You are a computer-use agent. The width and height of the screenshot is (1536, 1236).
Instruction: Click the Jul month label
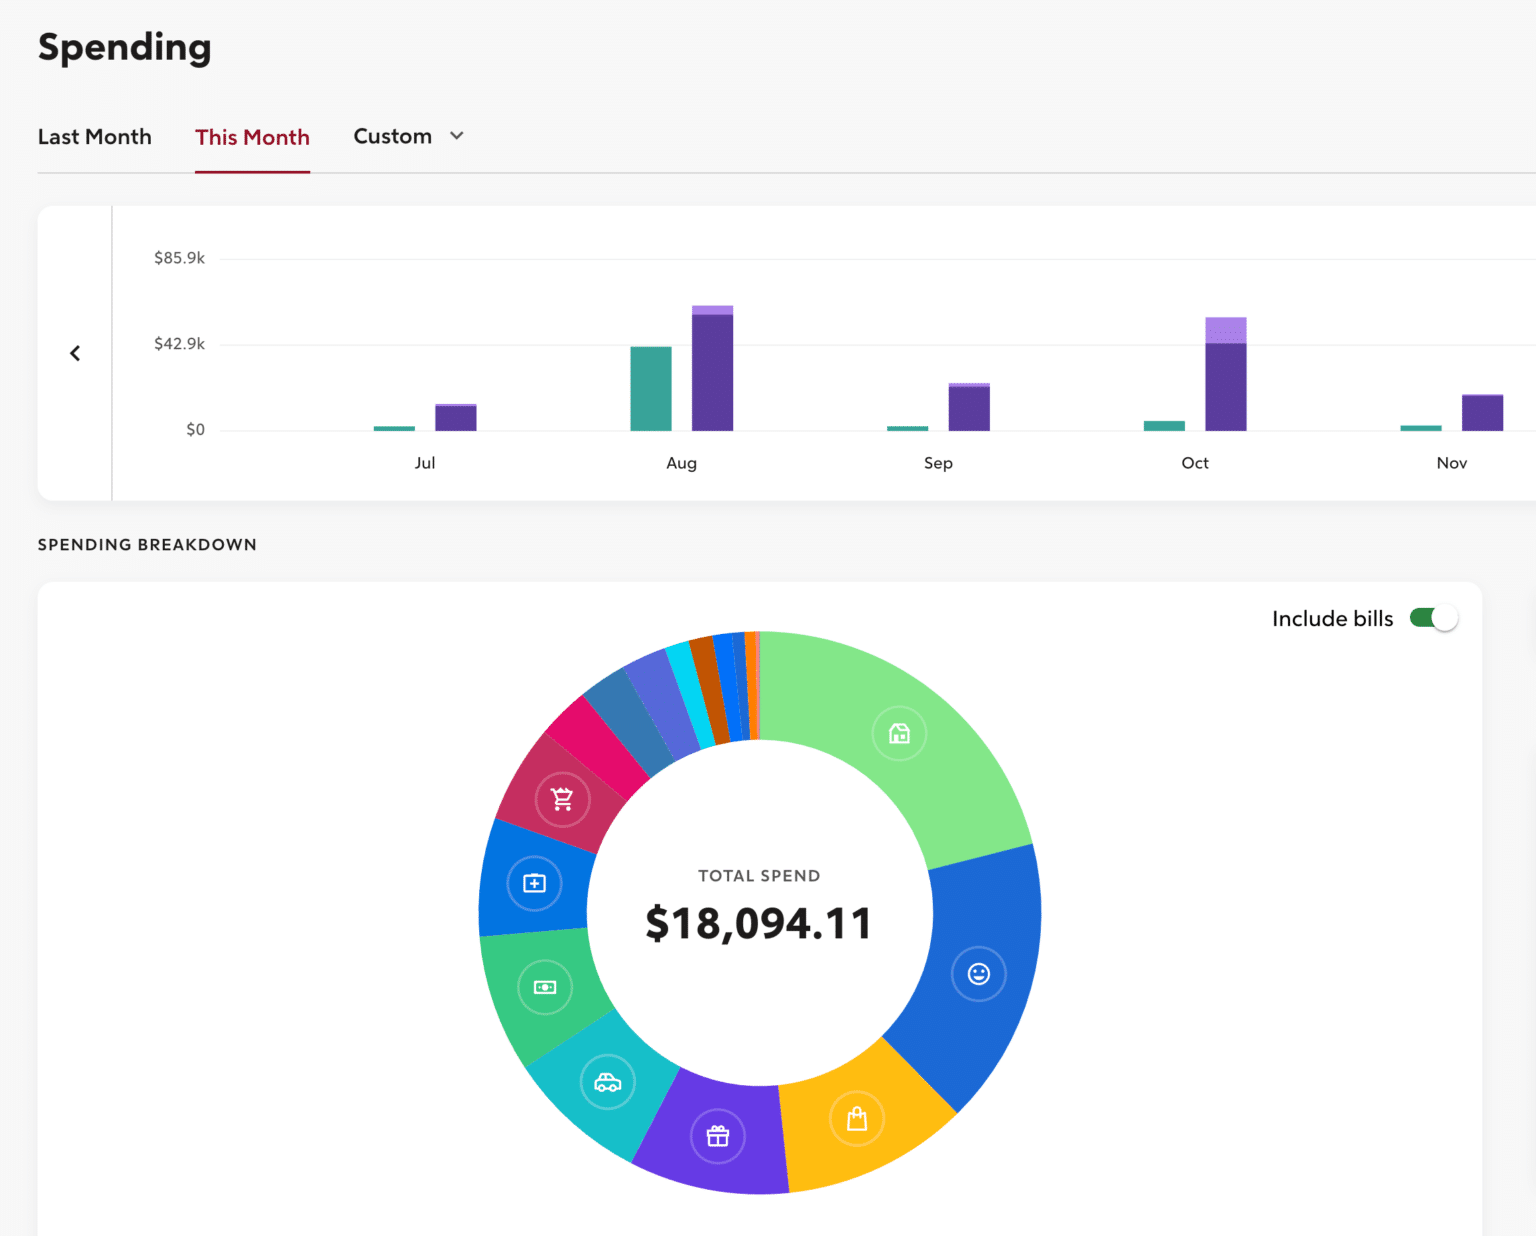click(x=425, y=463)
